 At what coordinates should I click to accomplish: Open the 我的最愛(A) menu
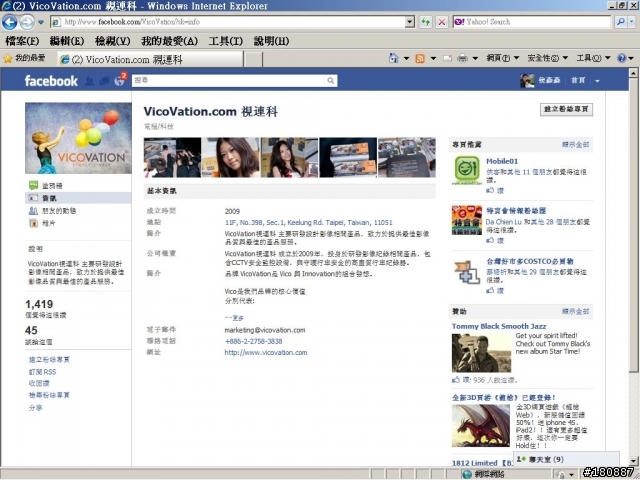tap(169, 41)
